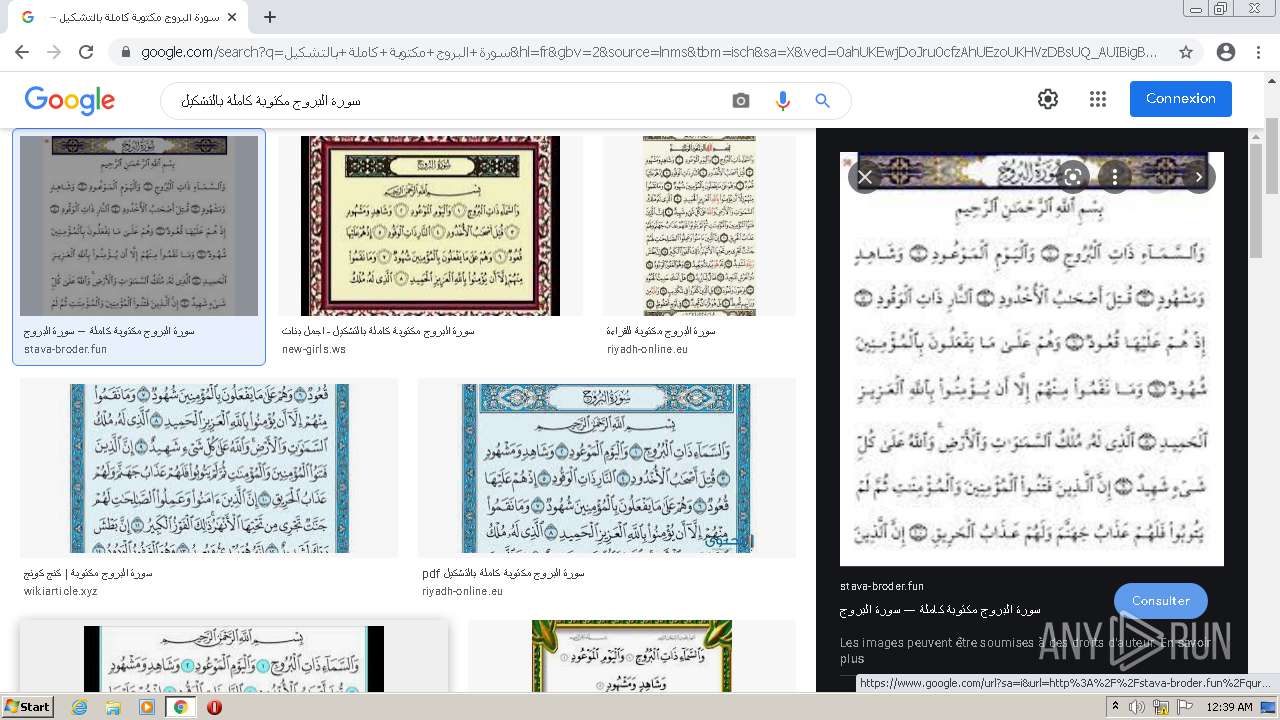This screenshot has height=720, width=1280.
Task: Click the Consulter button in preview
Action: [x=1160, y=601]
